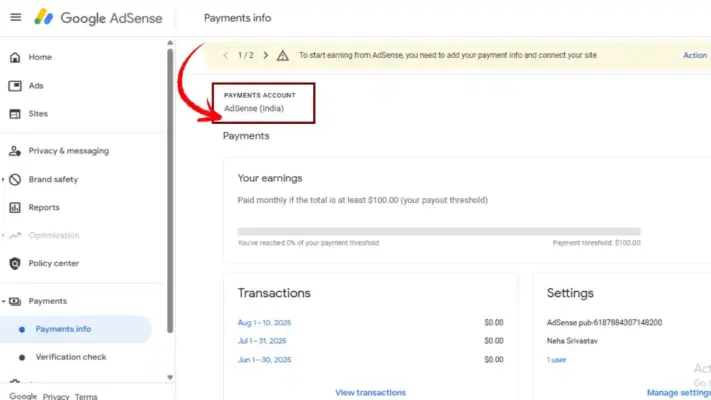Go to previous notification with left chevron
Viewport: 711px width, 400px height.
(x=225, y=55)
